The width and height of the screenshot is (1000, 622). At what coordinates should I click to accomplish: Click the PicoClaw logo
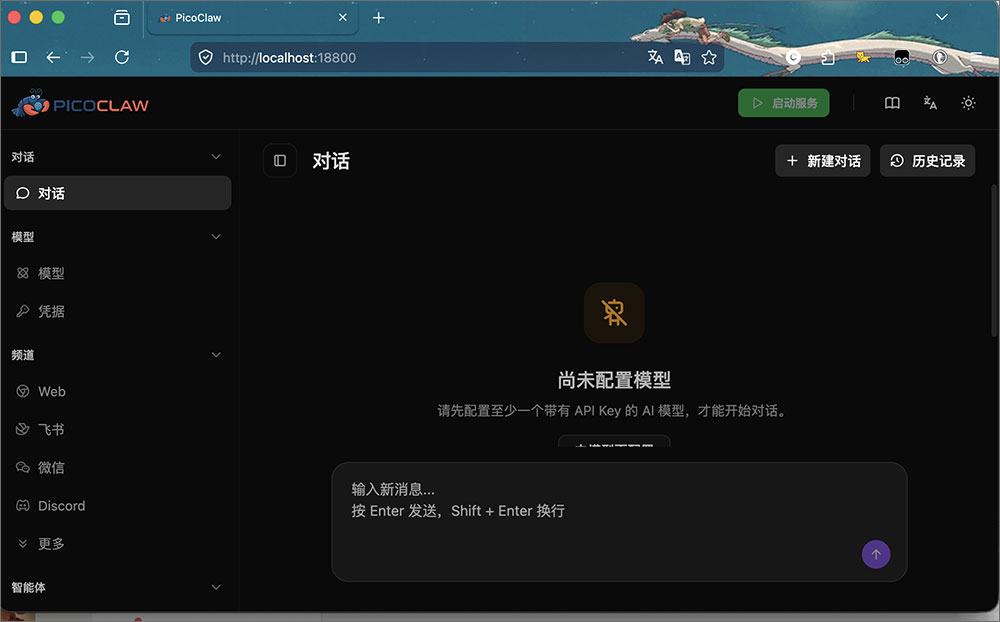point(80,104)
